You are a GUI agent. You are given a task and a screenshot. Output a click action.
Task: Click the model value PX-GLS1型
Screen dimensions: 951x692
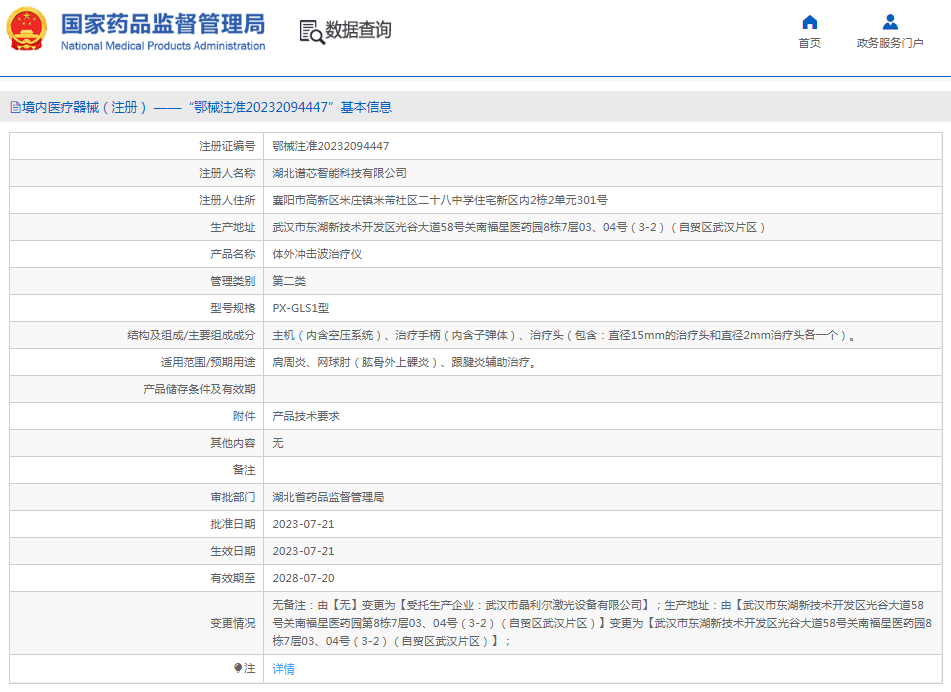301,308
